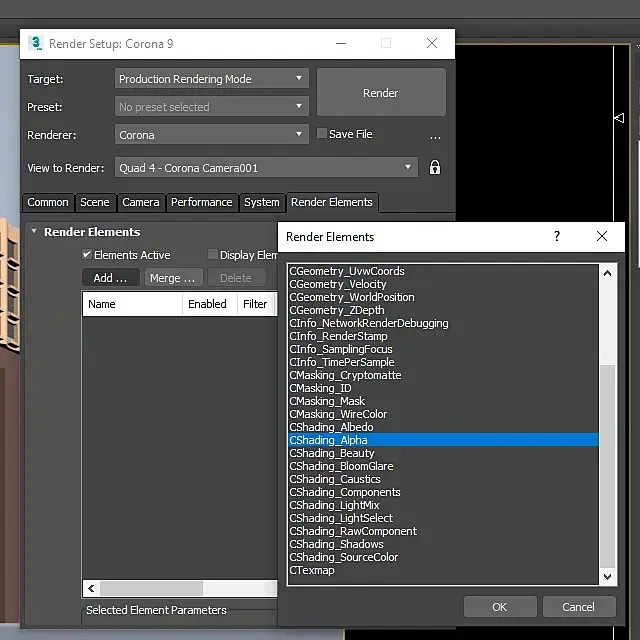Select CTexmap element
The image size is (640, 640).
click(x=443, y=570)
